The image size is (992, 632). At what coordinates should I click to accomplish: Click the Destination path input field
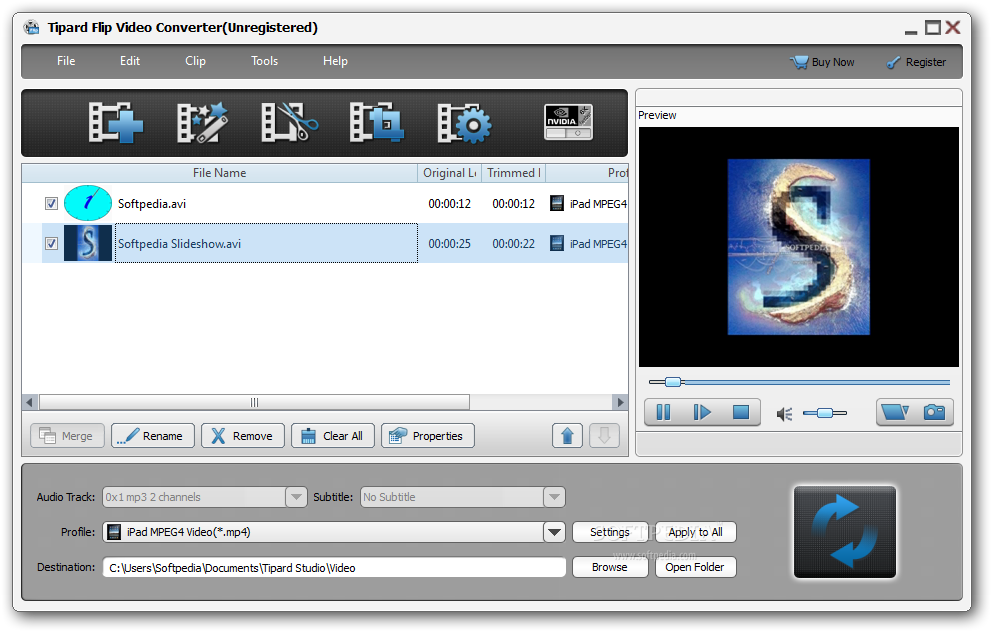tap(334, 567)
